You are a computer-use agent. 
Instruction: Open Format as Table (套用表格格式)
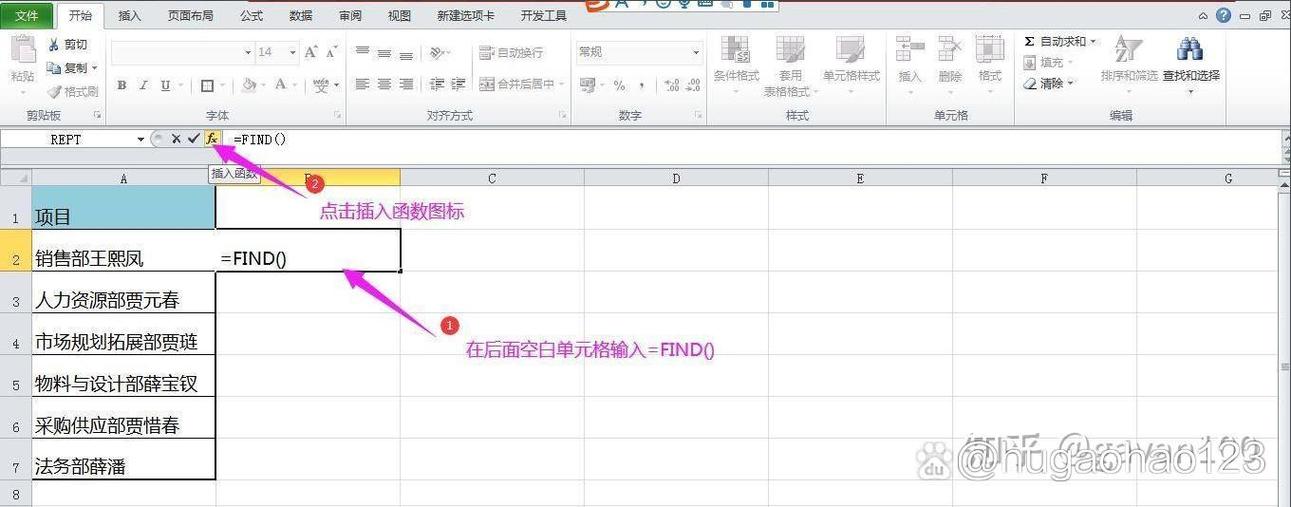point(790,65)
